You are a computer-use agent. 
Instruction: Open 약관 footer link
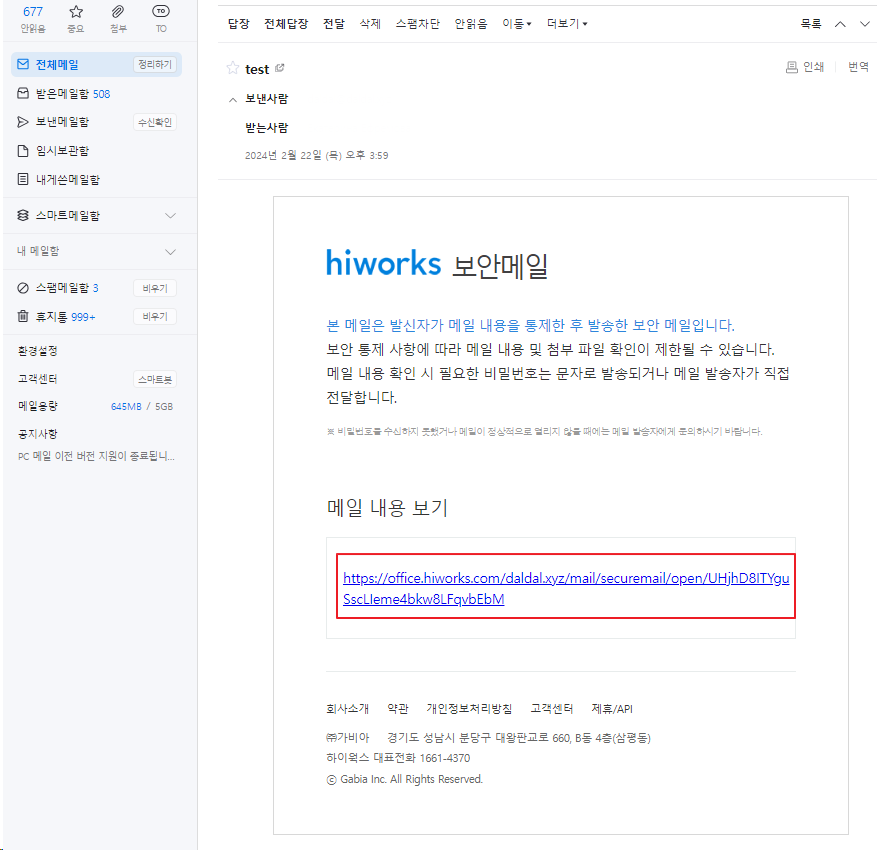[x=398, y=709]
